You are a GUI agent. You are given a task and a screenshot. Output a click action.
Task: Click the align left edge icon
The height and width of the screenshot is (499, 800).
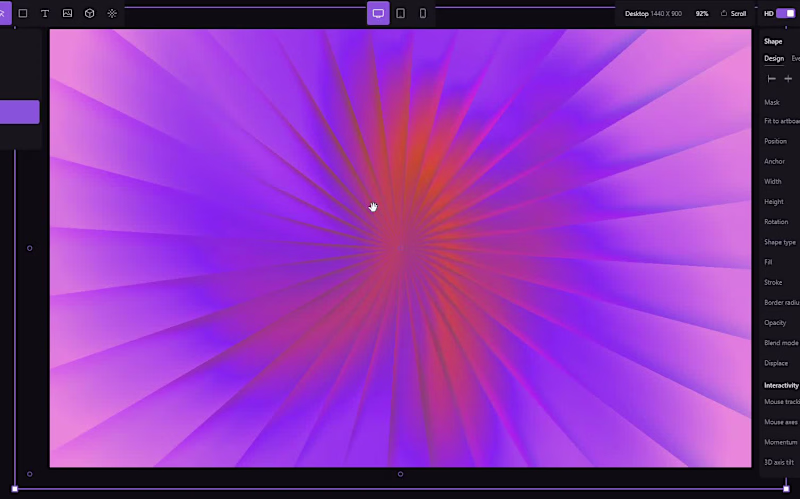772,79
